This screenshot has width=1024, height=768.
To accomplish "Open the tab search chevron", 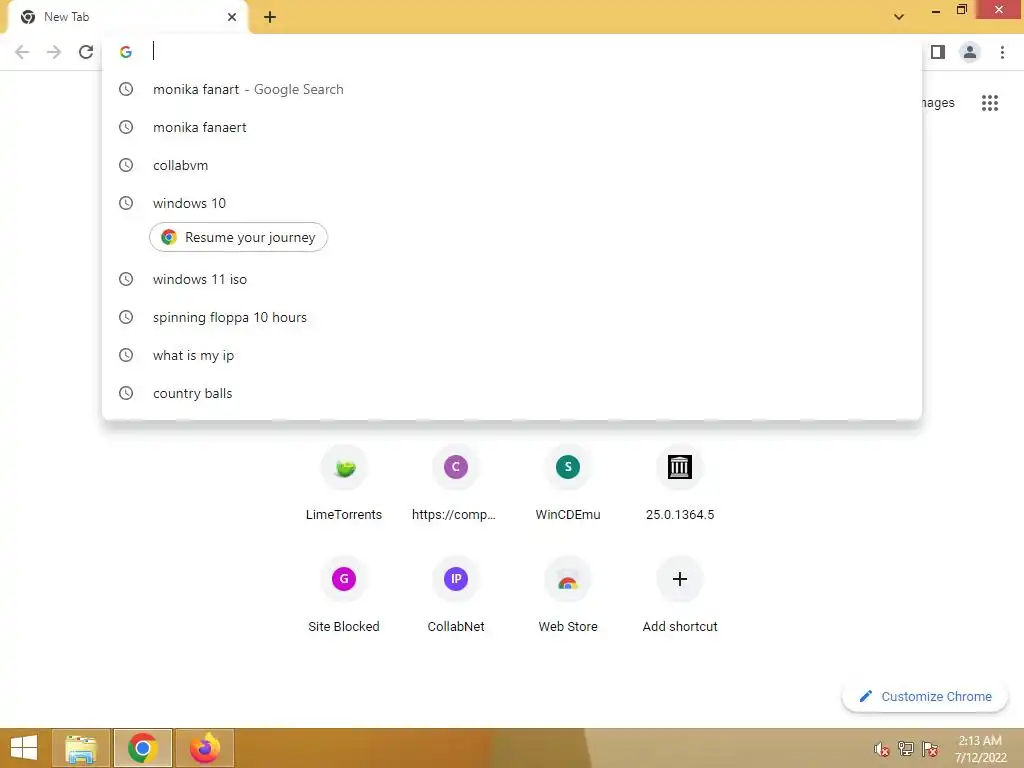I will [899, 17].
